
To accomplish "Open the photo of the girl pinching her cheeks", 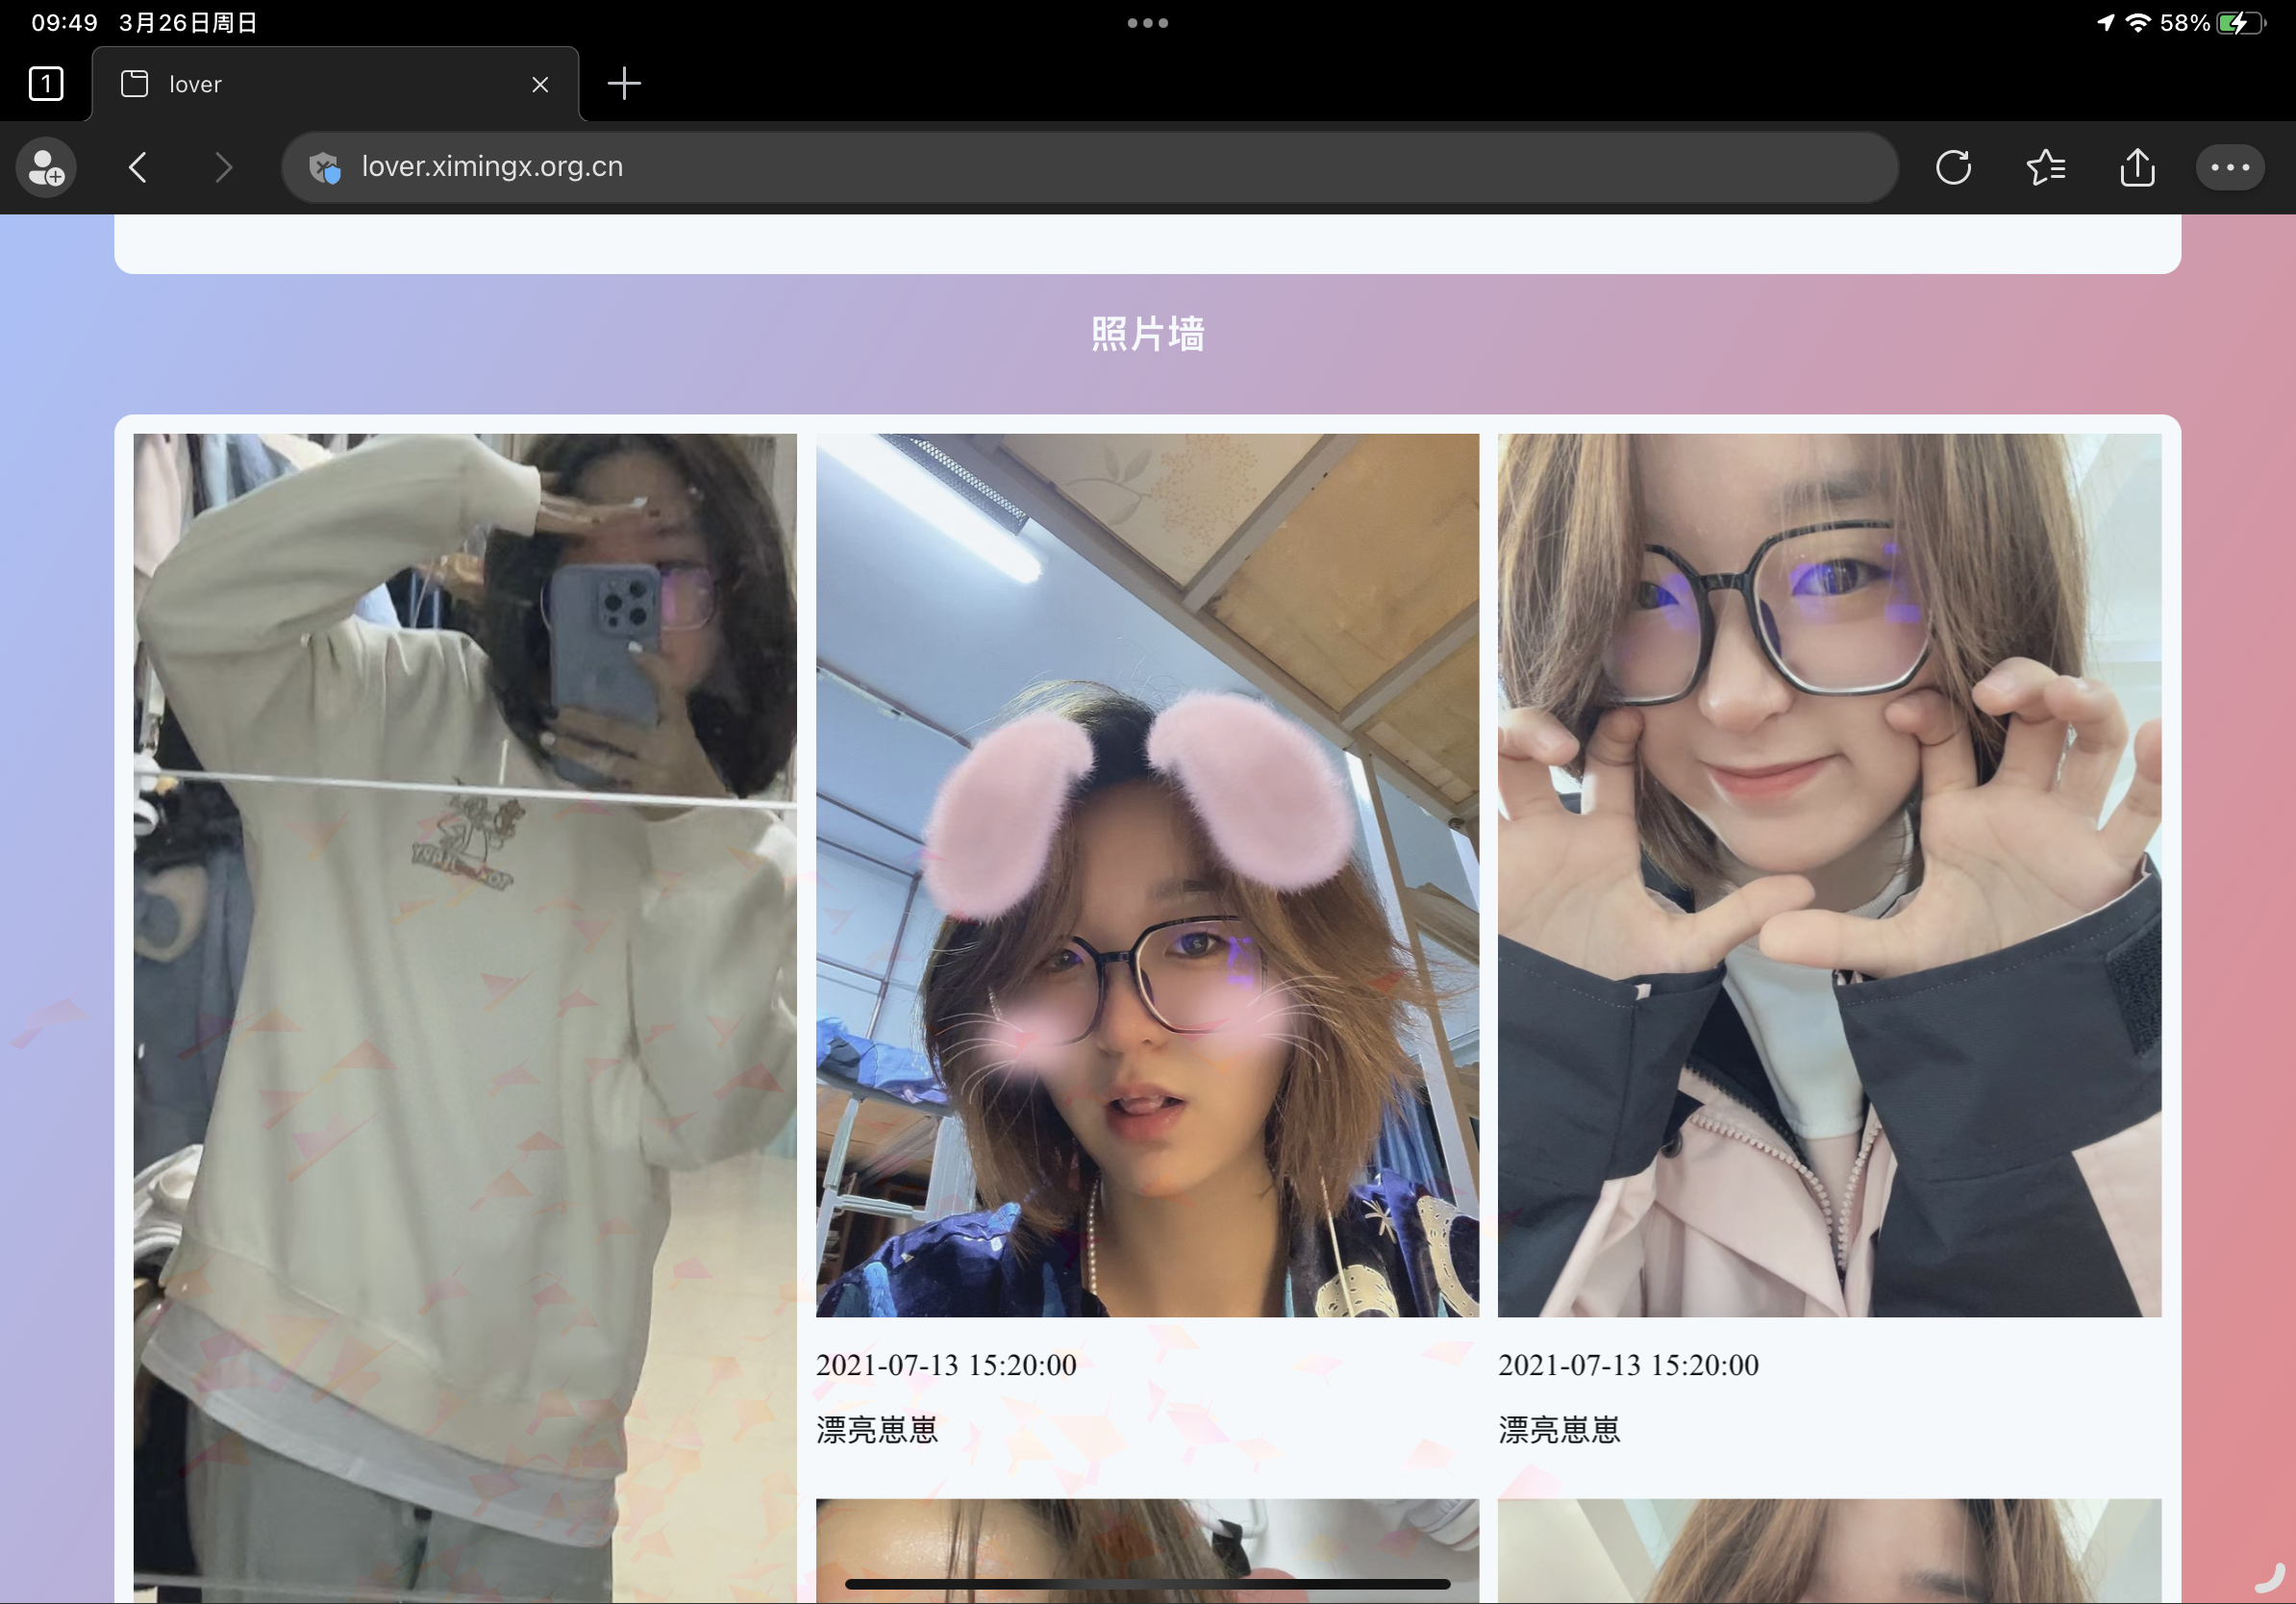I will pos(1828,874).
